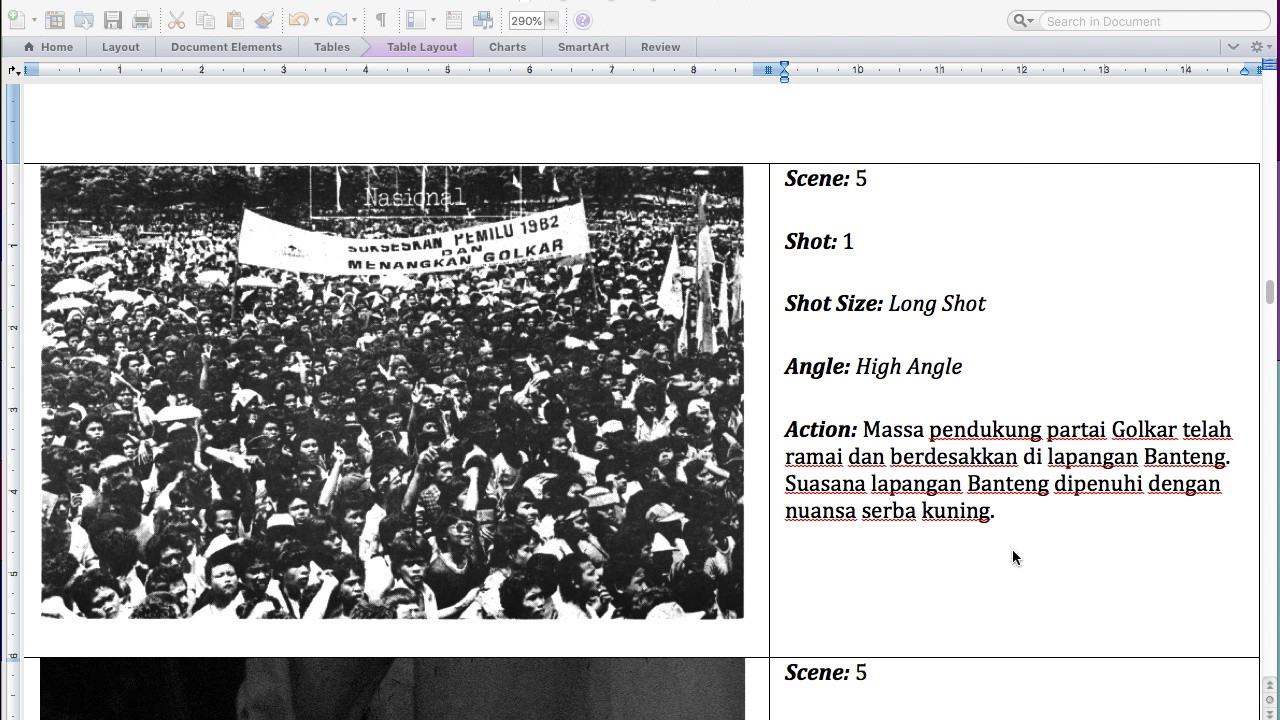
Task: Open the zoom percentage dropdown at 290%
Action: [x=551, y=20]
